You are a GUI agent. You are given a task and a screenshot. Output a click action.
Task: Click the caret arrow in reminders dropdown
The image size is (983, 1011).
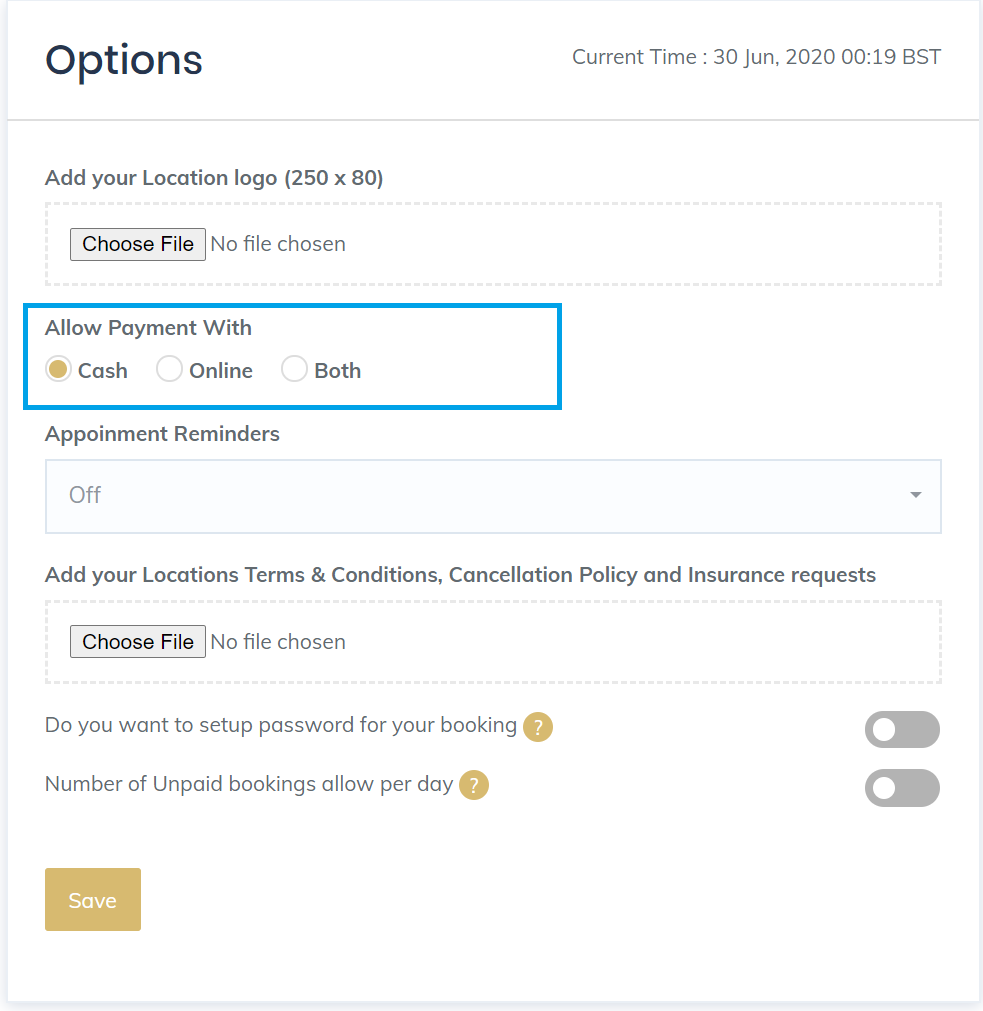(915, 495)
